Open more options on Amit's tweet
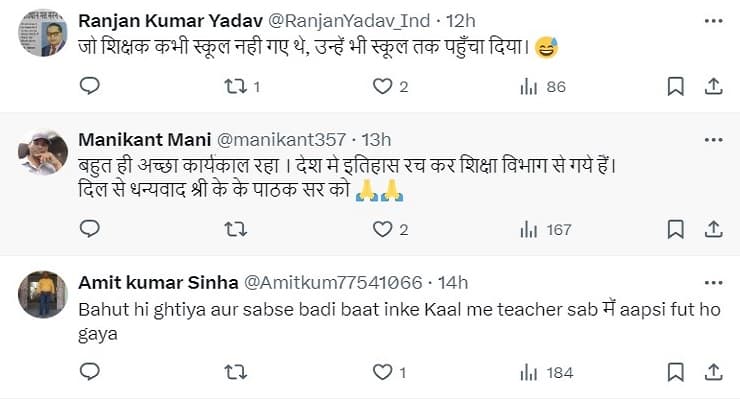Viewport: 740px width, 400px height. click(712, 282)
